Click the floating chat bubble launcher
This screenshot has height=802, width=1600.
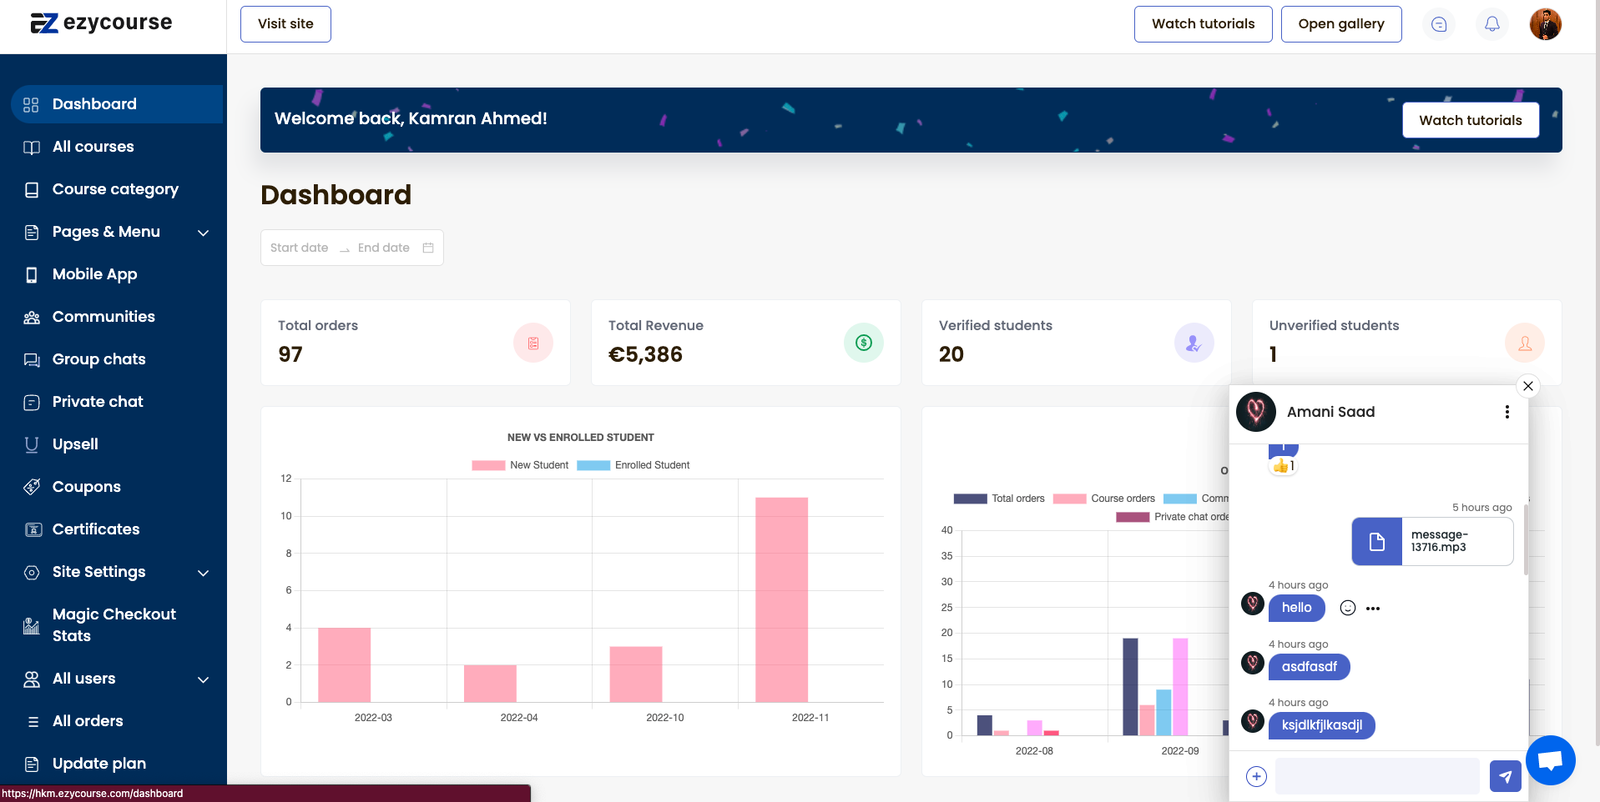tap(1550, 760)
